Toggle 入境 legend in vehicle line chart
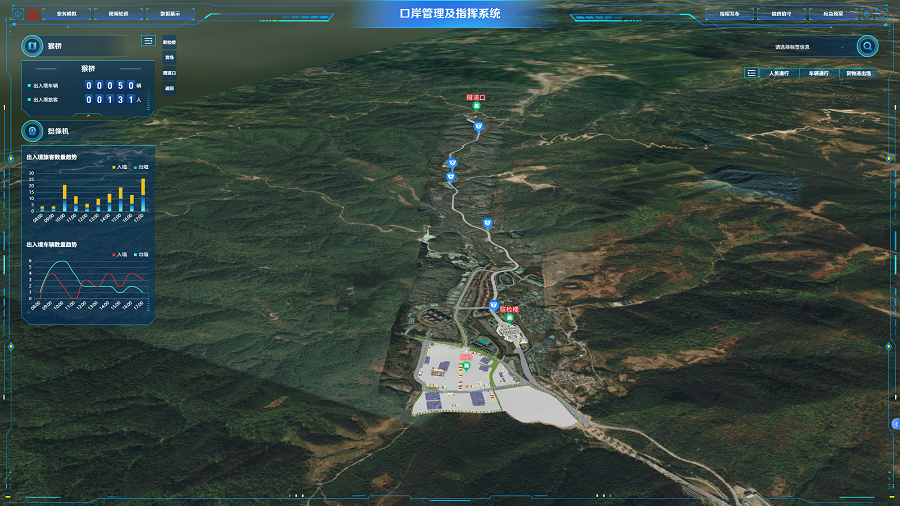 tap(120, 254)
